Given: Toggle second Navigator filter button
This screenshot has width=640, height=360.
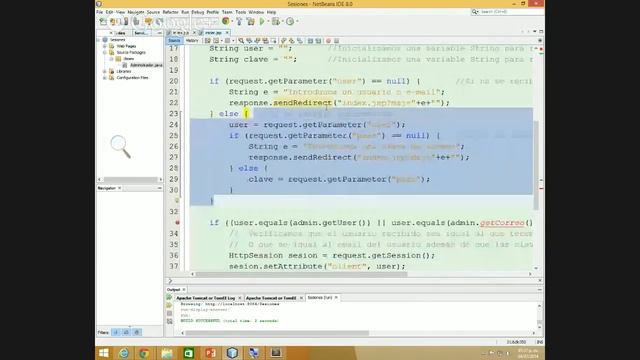Looking at the screenshot, I should [126, 332].
